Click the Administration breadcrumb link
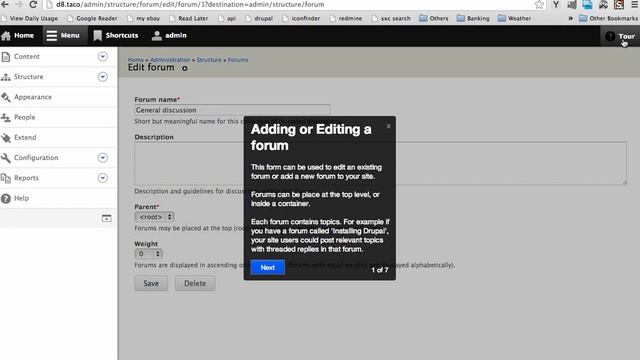 tap(170, 60)
